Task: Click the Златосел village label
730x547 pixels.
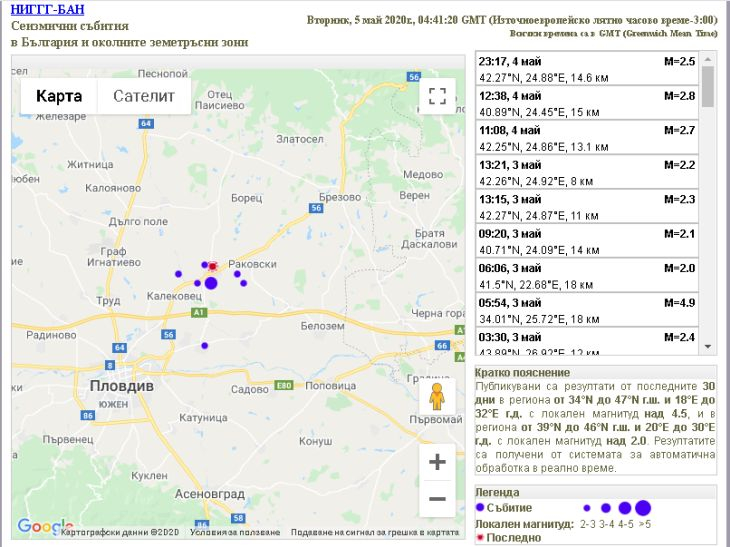Action: [300, 139]
